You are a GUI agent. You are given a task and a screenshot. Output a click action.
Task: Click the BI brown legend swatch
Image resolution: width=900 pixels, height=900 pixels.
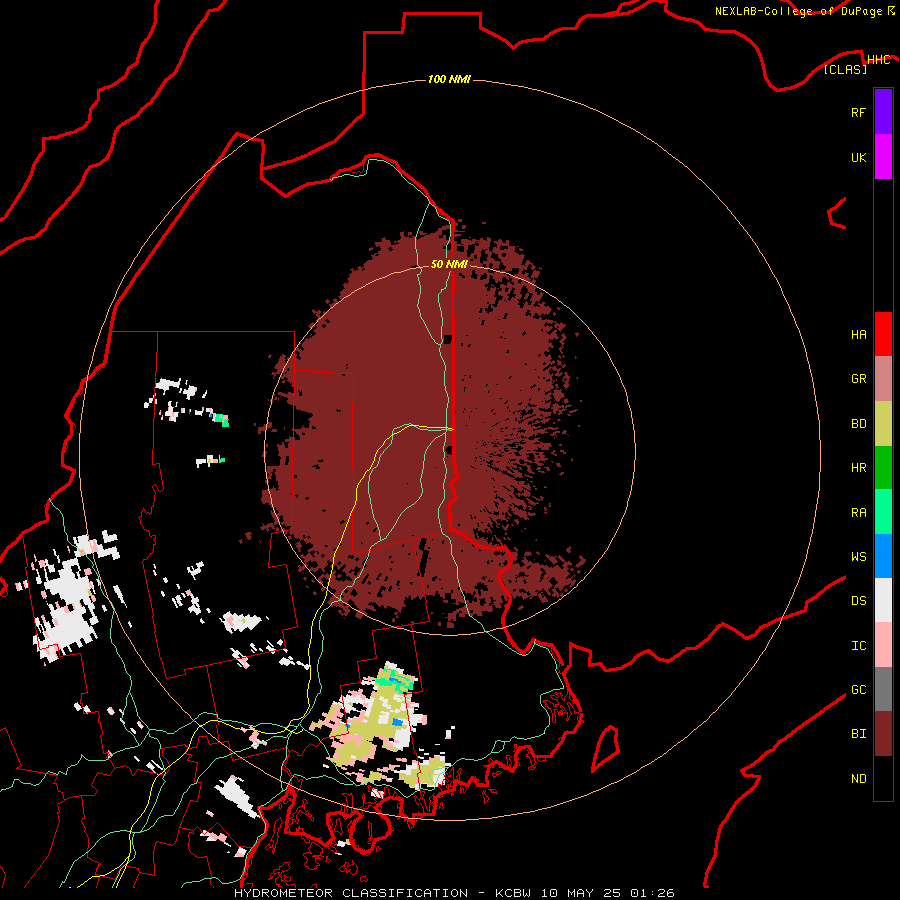883,734
